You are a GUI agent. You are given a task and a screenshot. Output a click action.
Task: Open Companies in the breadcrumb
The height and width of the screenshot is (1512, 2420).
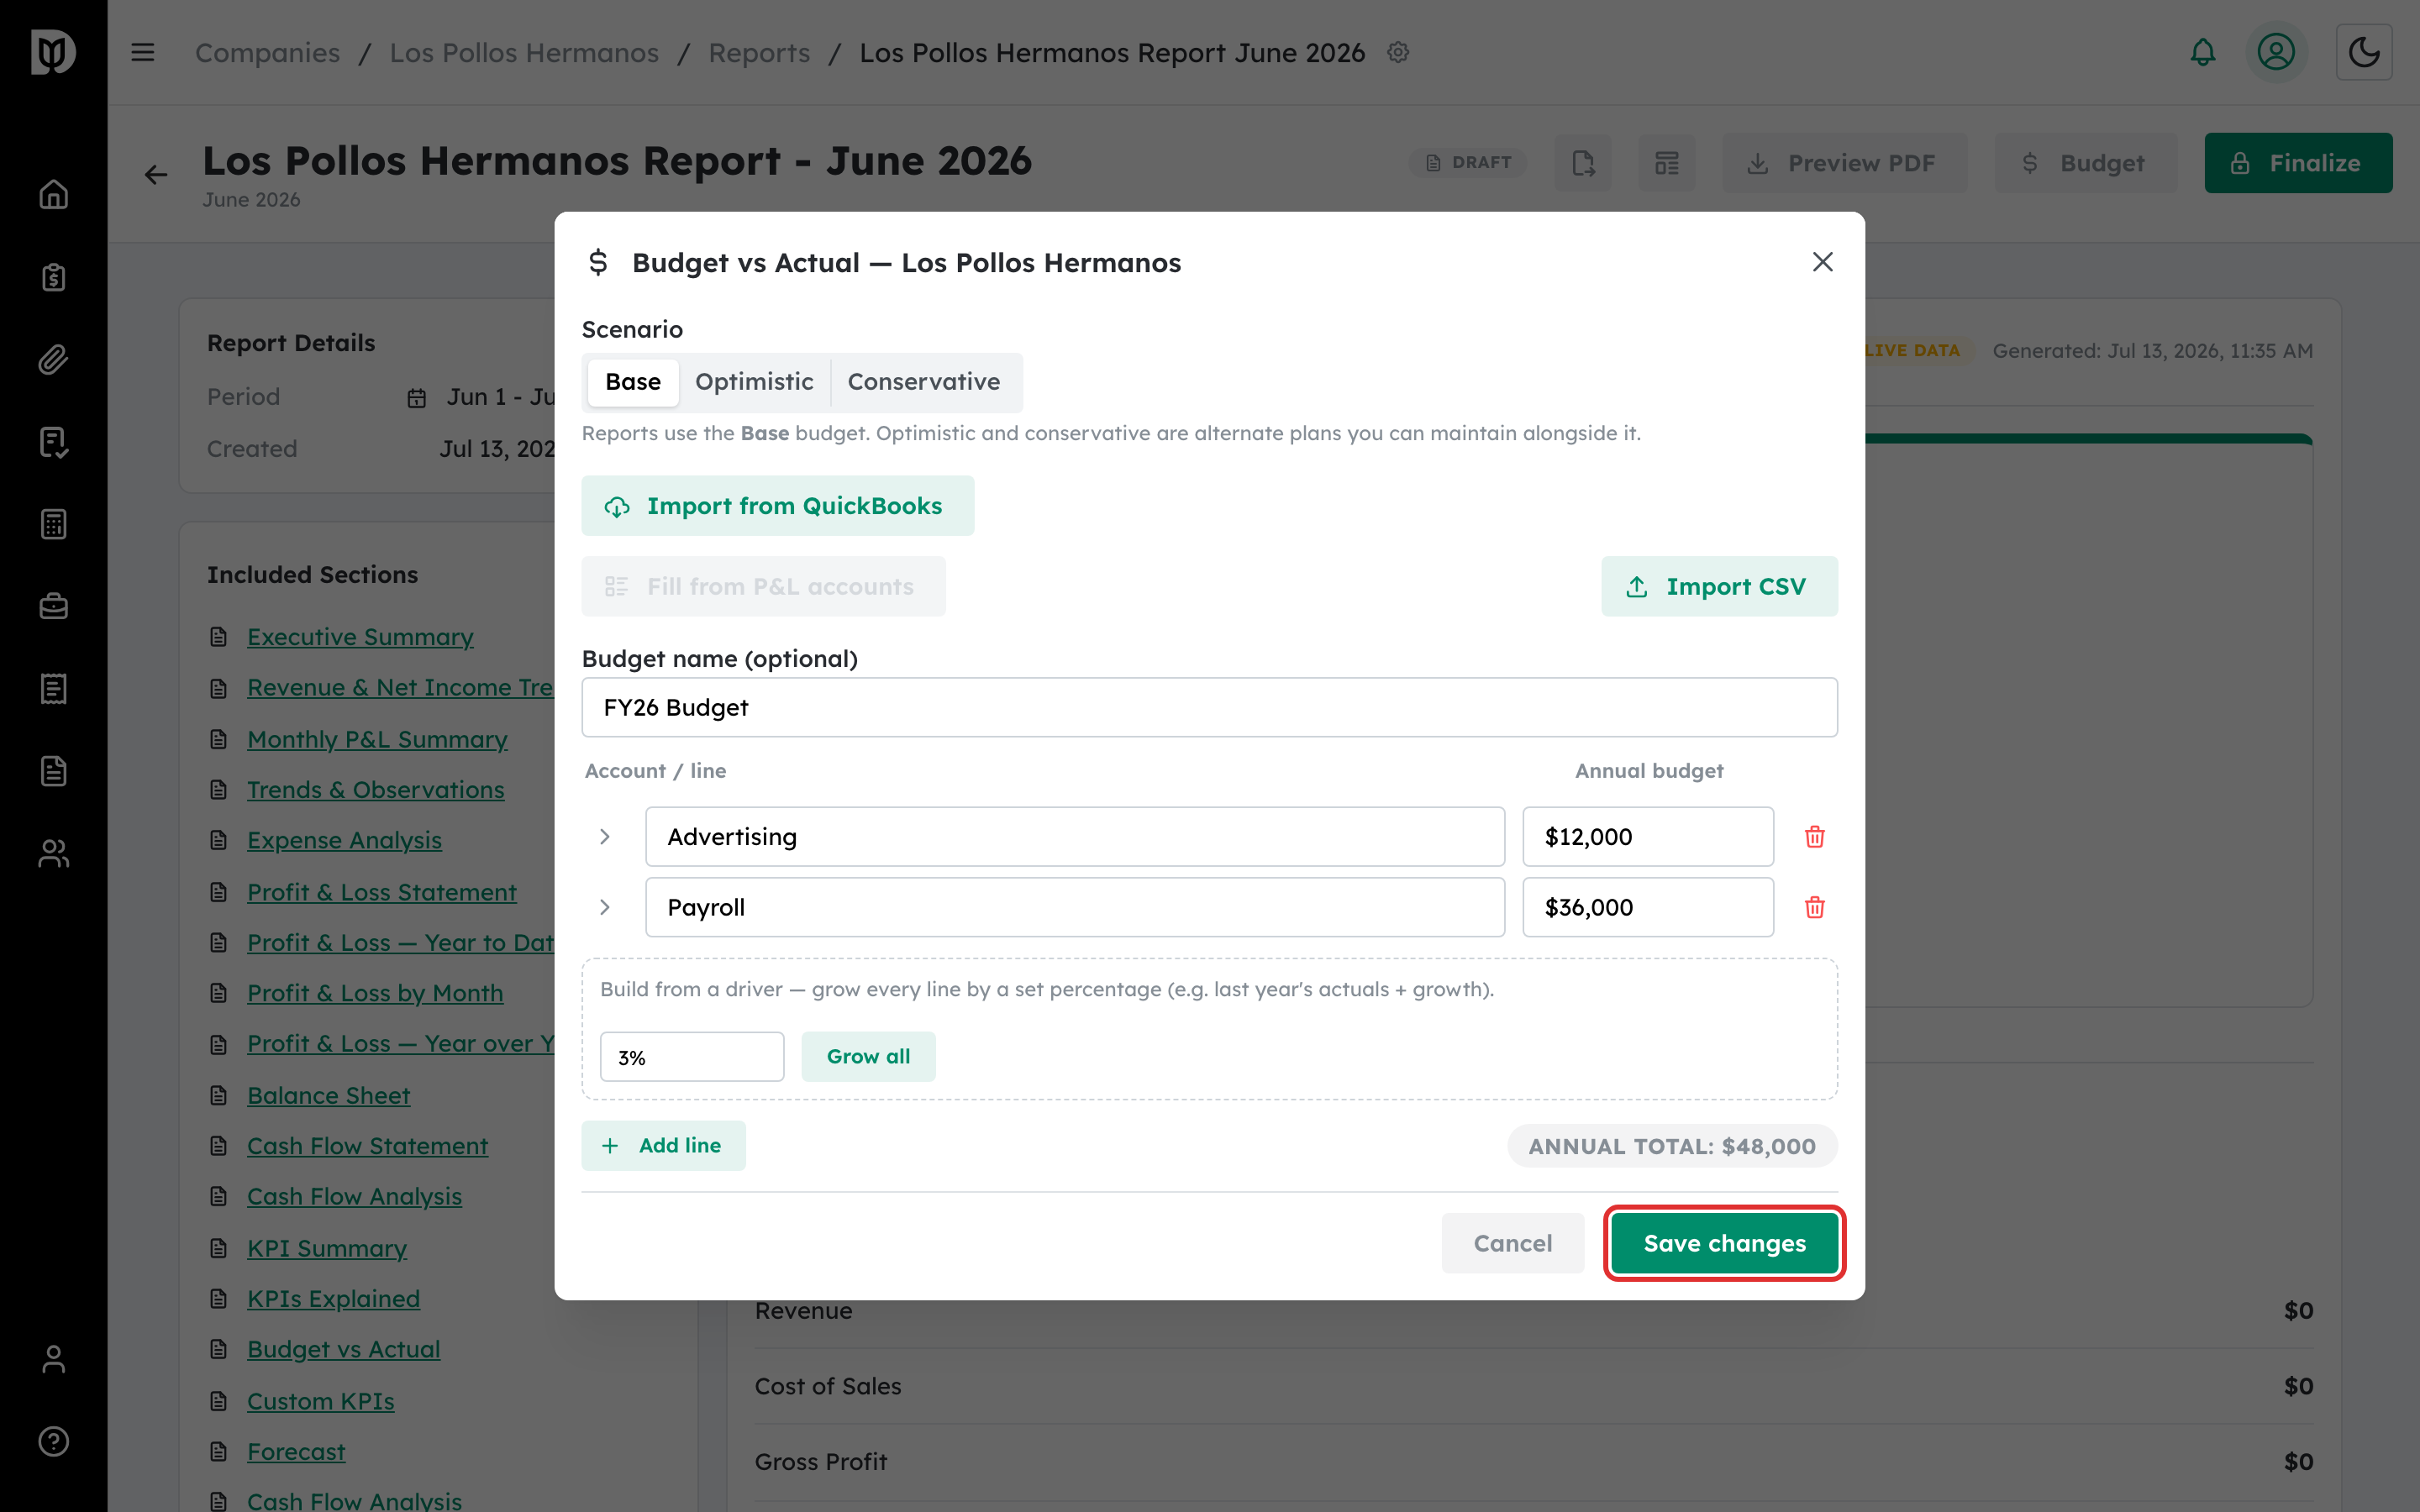click(x=267, y=52)
